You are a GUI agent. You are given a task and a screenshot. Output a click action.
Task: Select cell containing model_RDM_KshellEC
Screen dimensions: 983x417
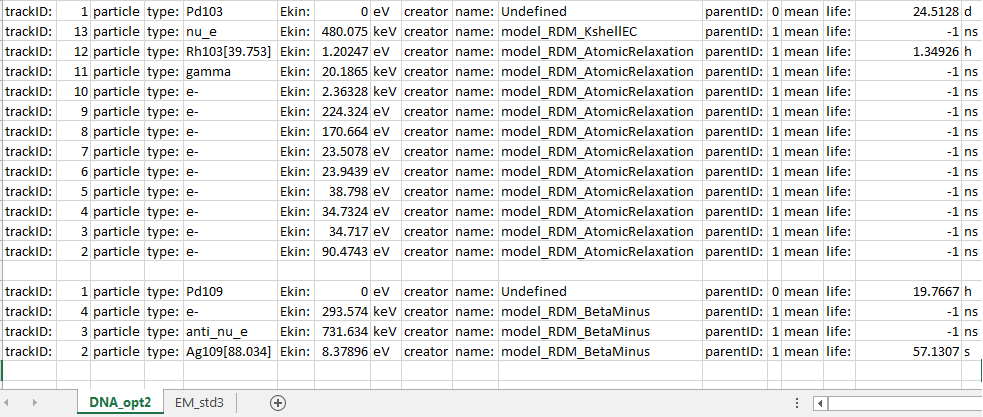pos(600,31)
